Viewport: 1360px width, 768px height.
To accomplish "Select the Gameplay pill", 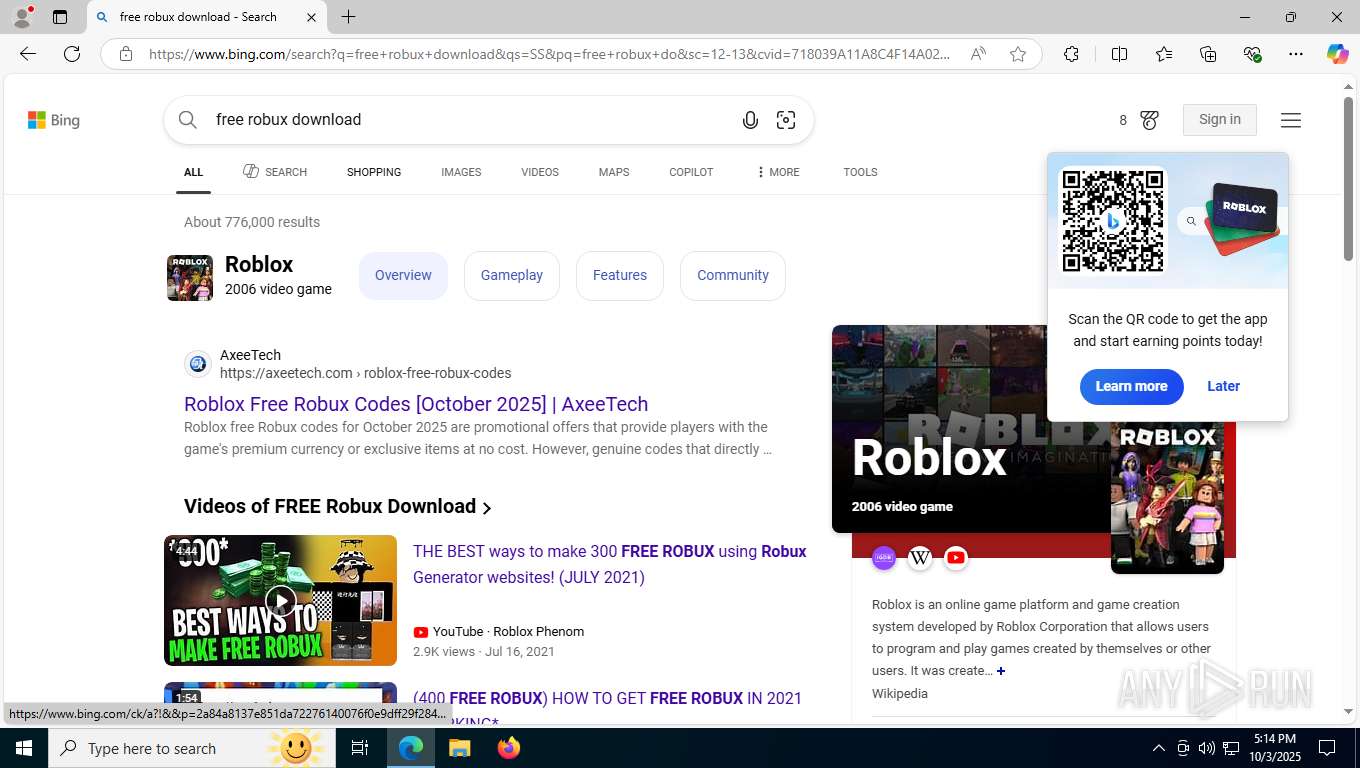I will [512, 275].
